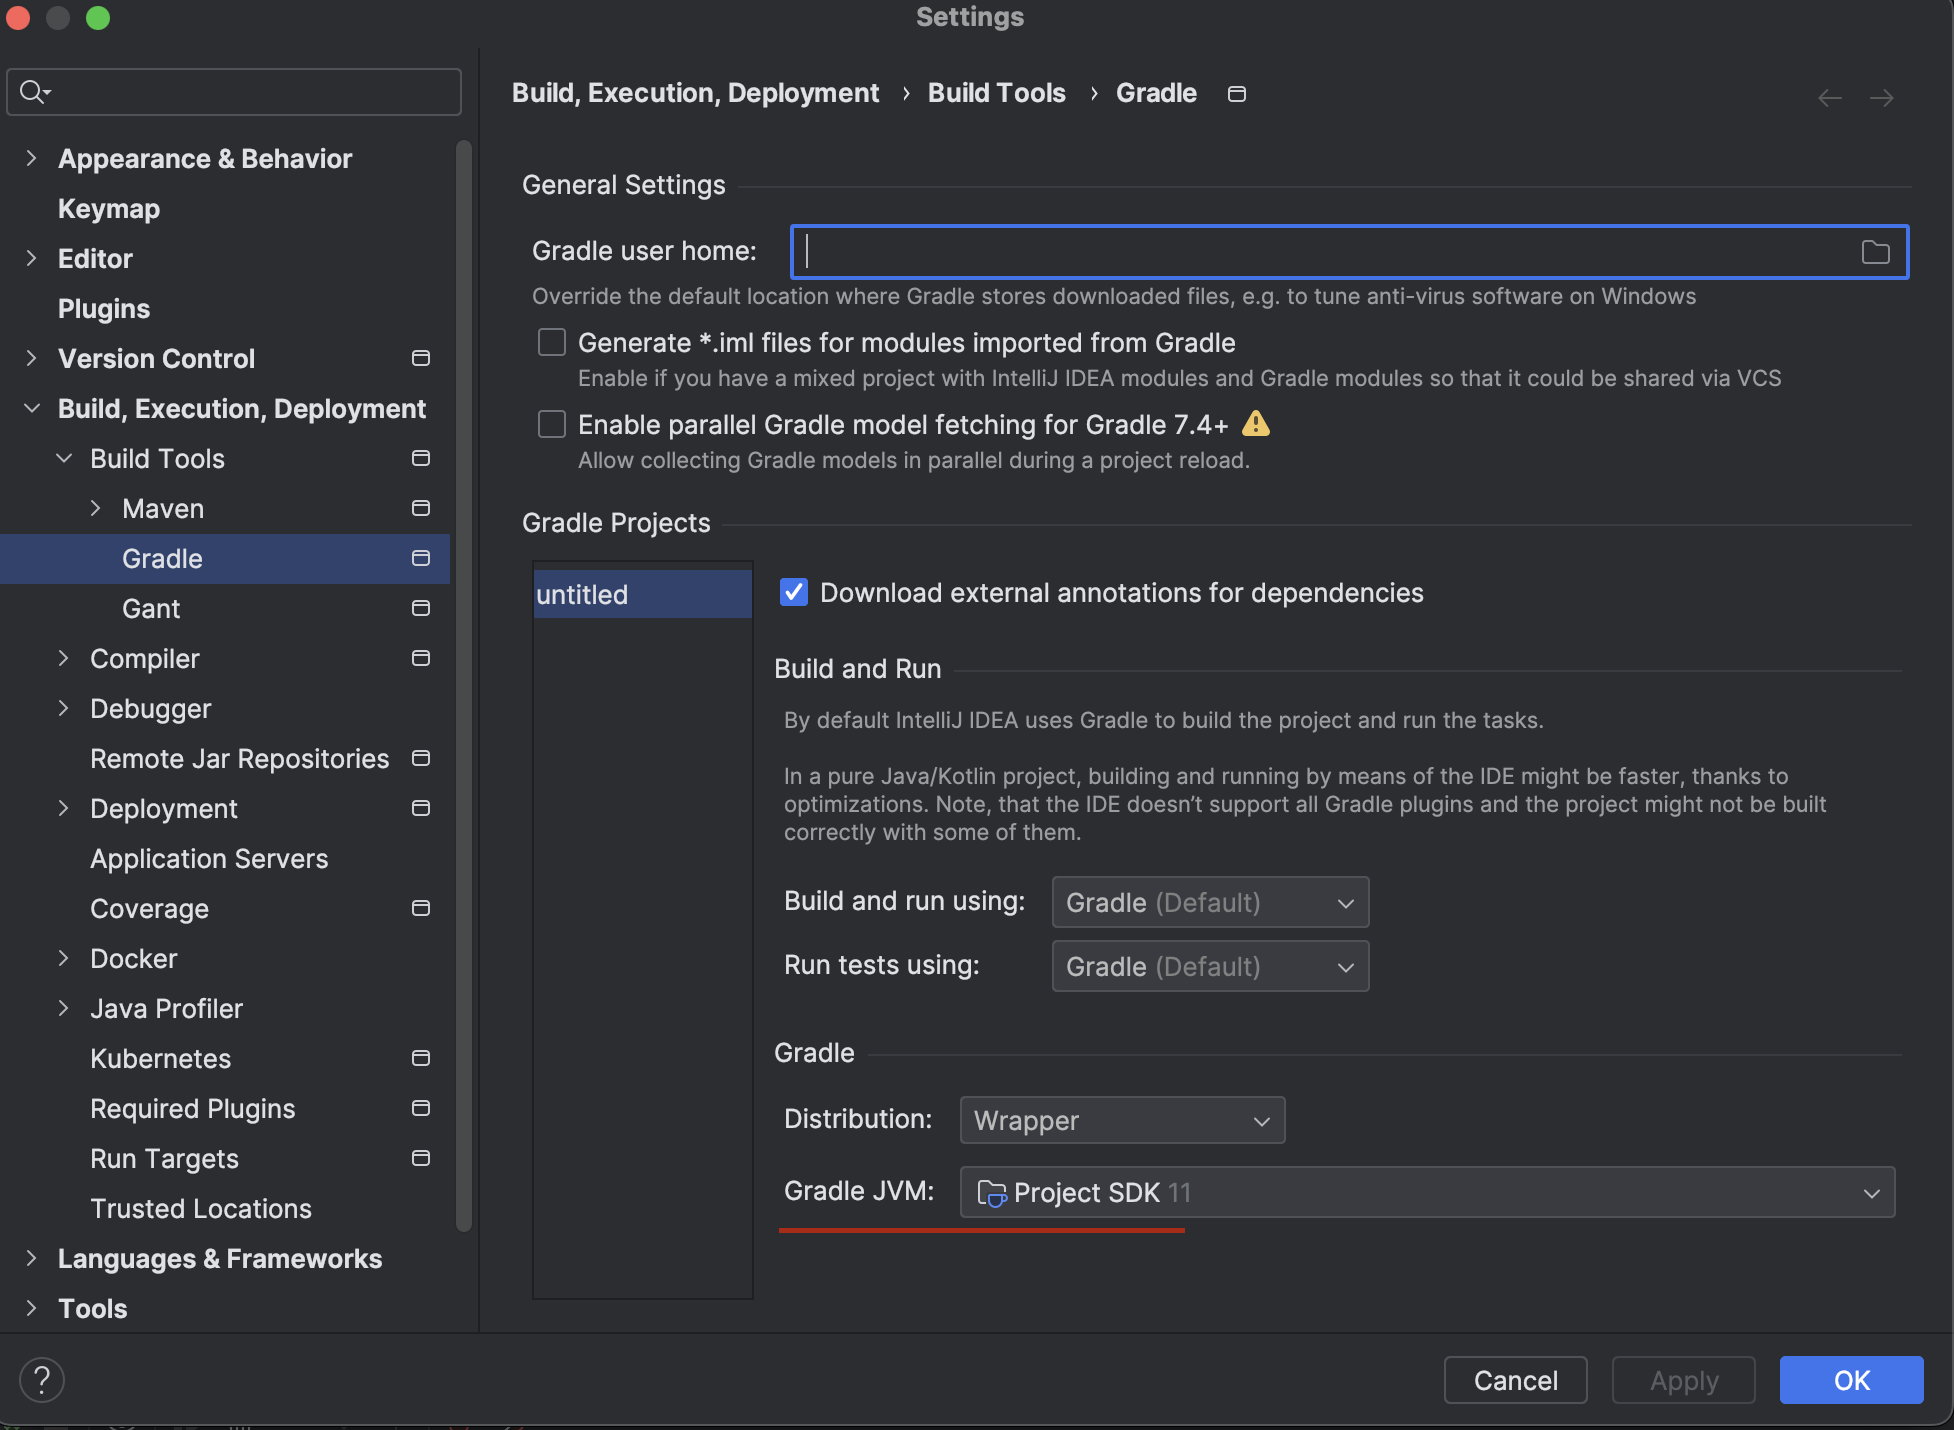The image size is (1954, 1430).
Task: Click the project icon next to Run Targets
Action: [x=421, y=1158]
